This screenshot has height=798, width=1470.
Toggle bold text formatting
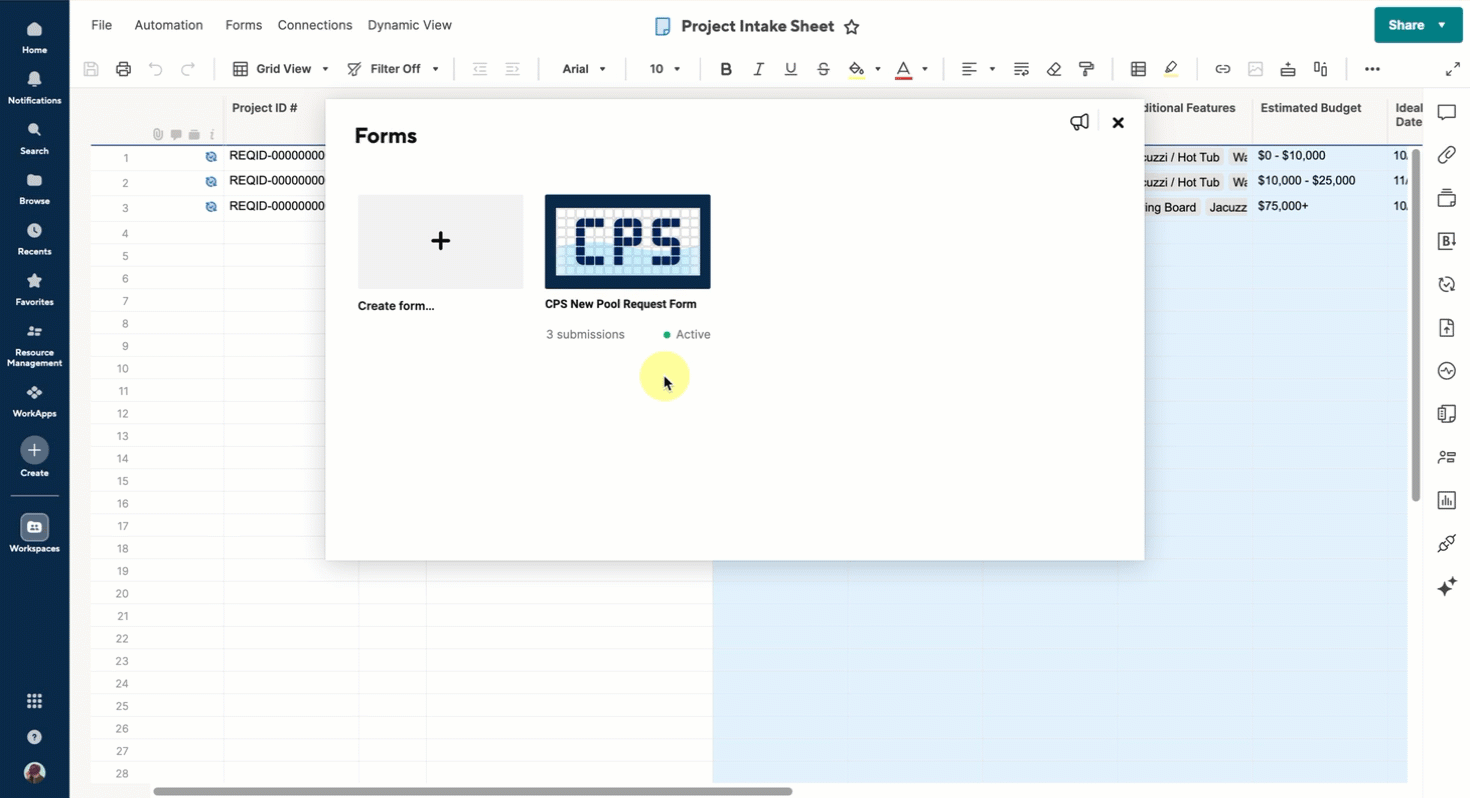(x=726, y=69)
